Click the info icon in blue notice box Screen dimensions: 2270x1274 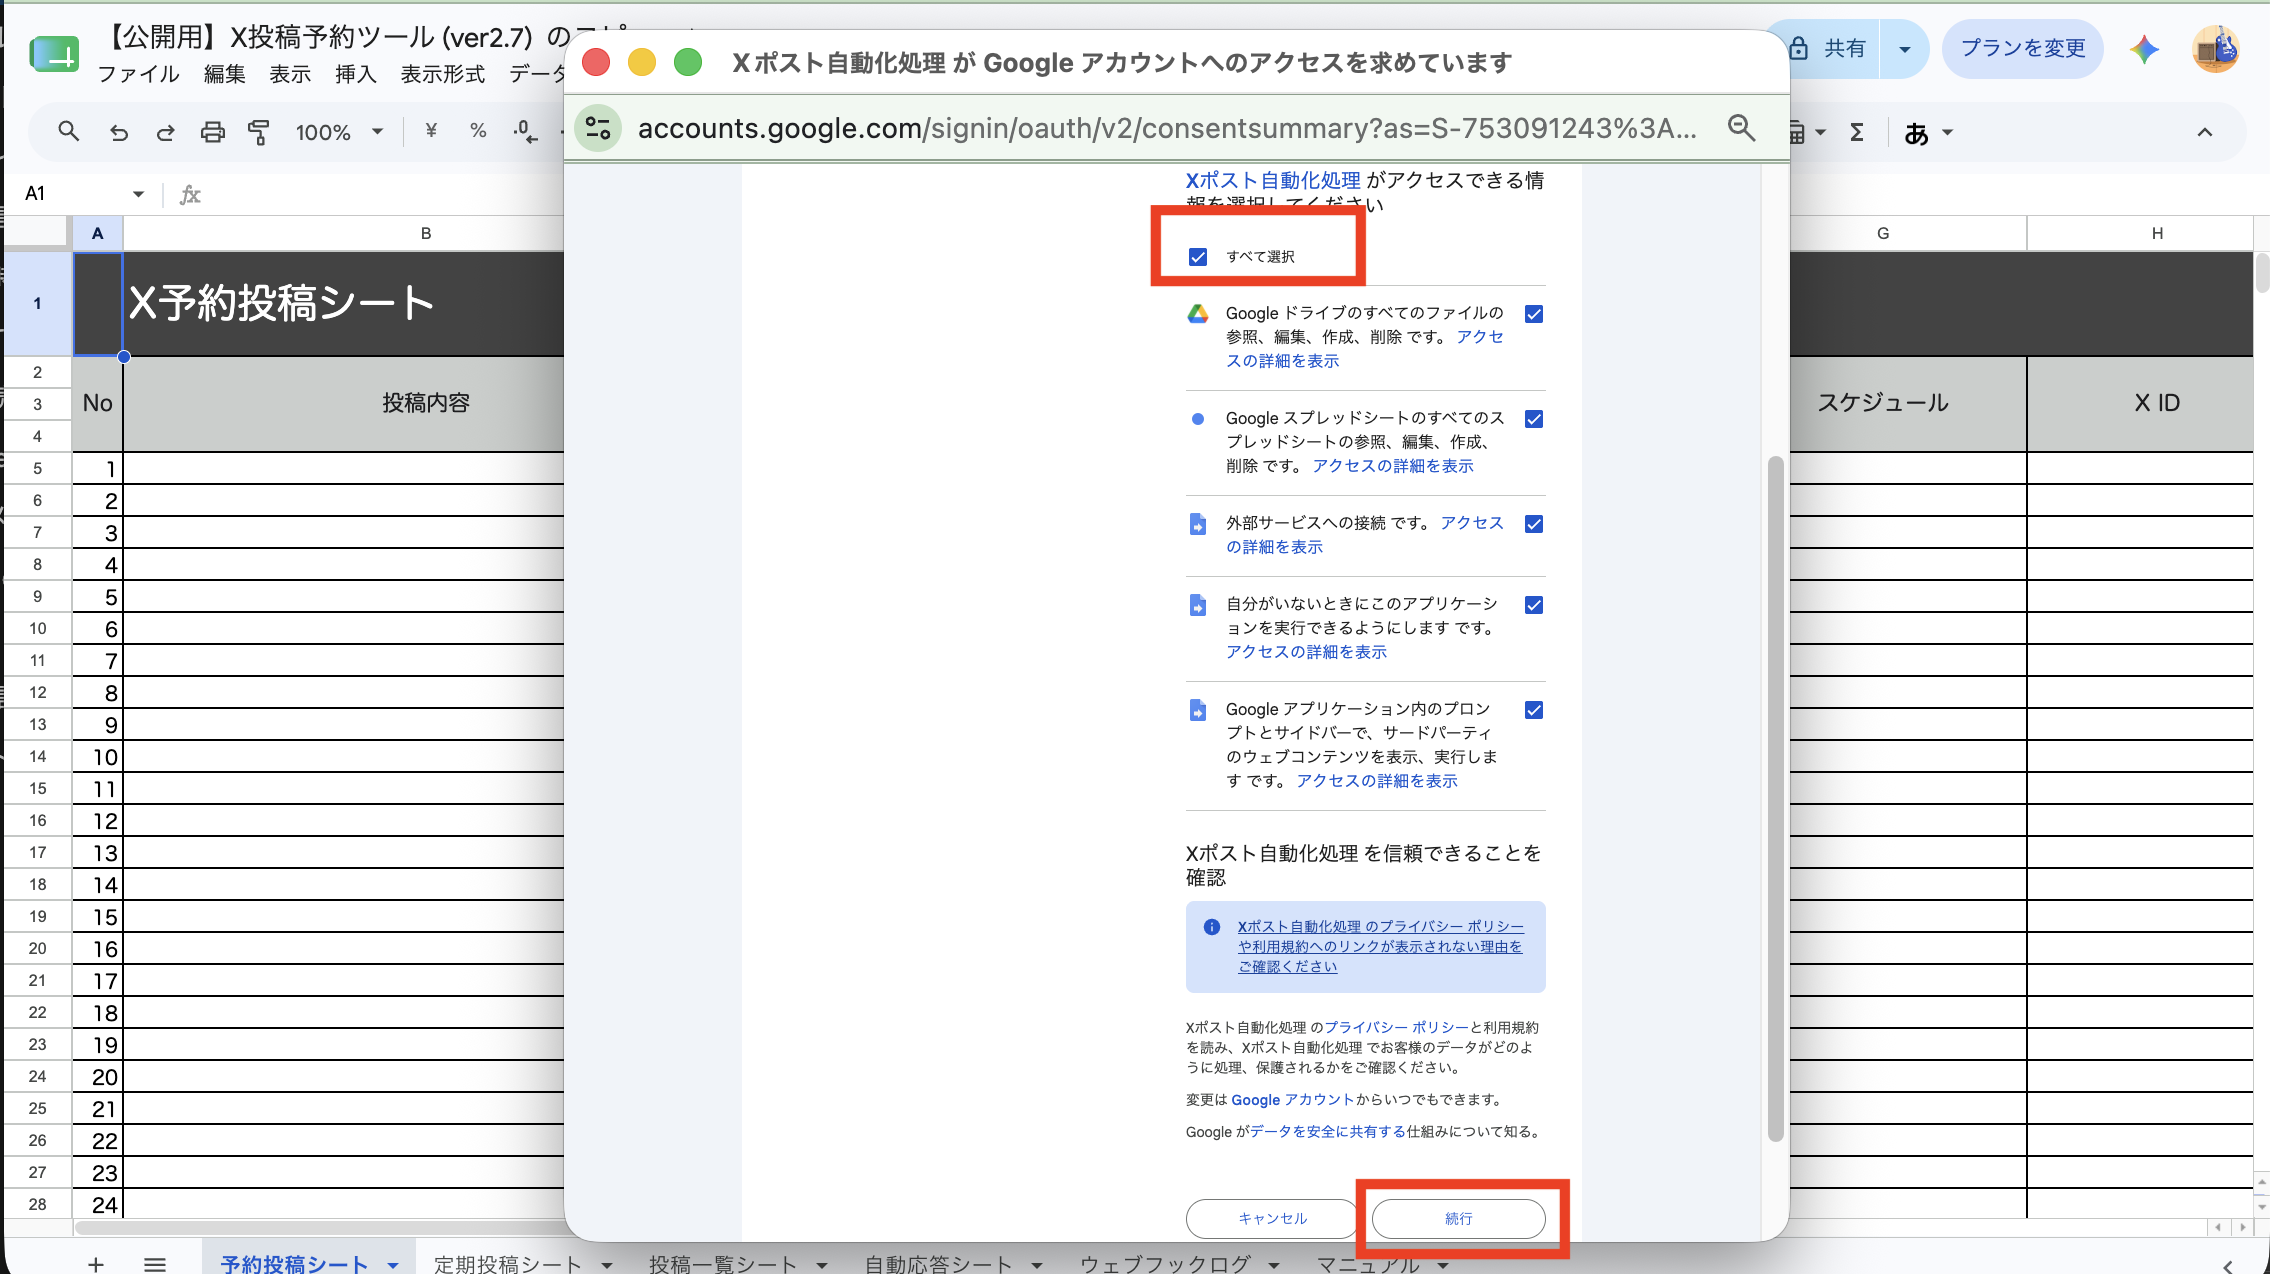point(1212,927)
